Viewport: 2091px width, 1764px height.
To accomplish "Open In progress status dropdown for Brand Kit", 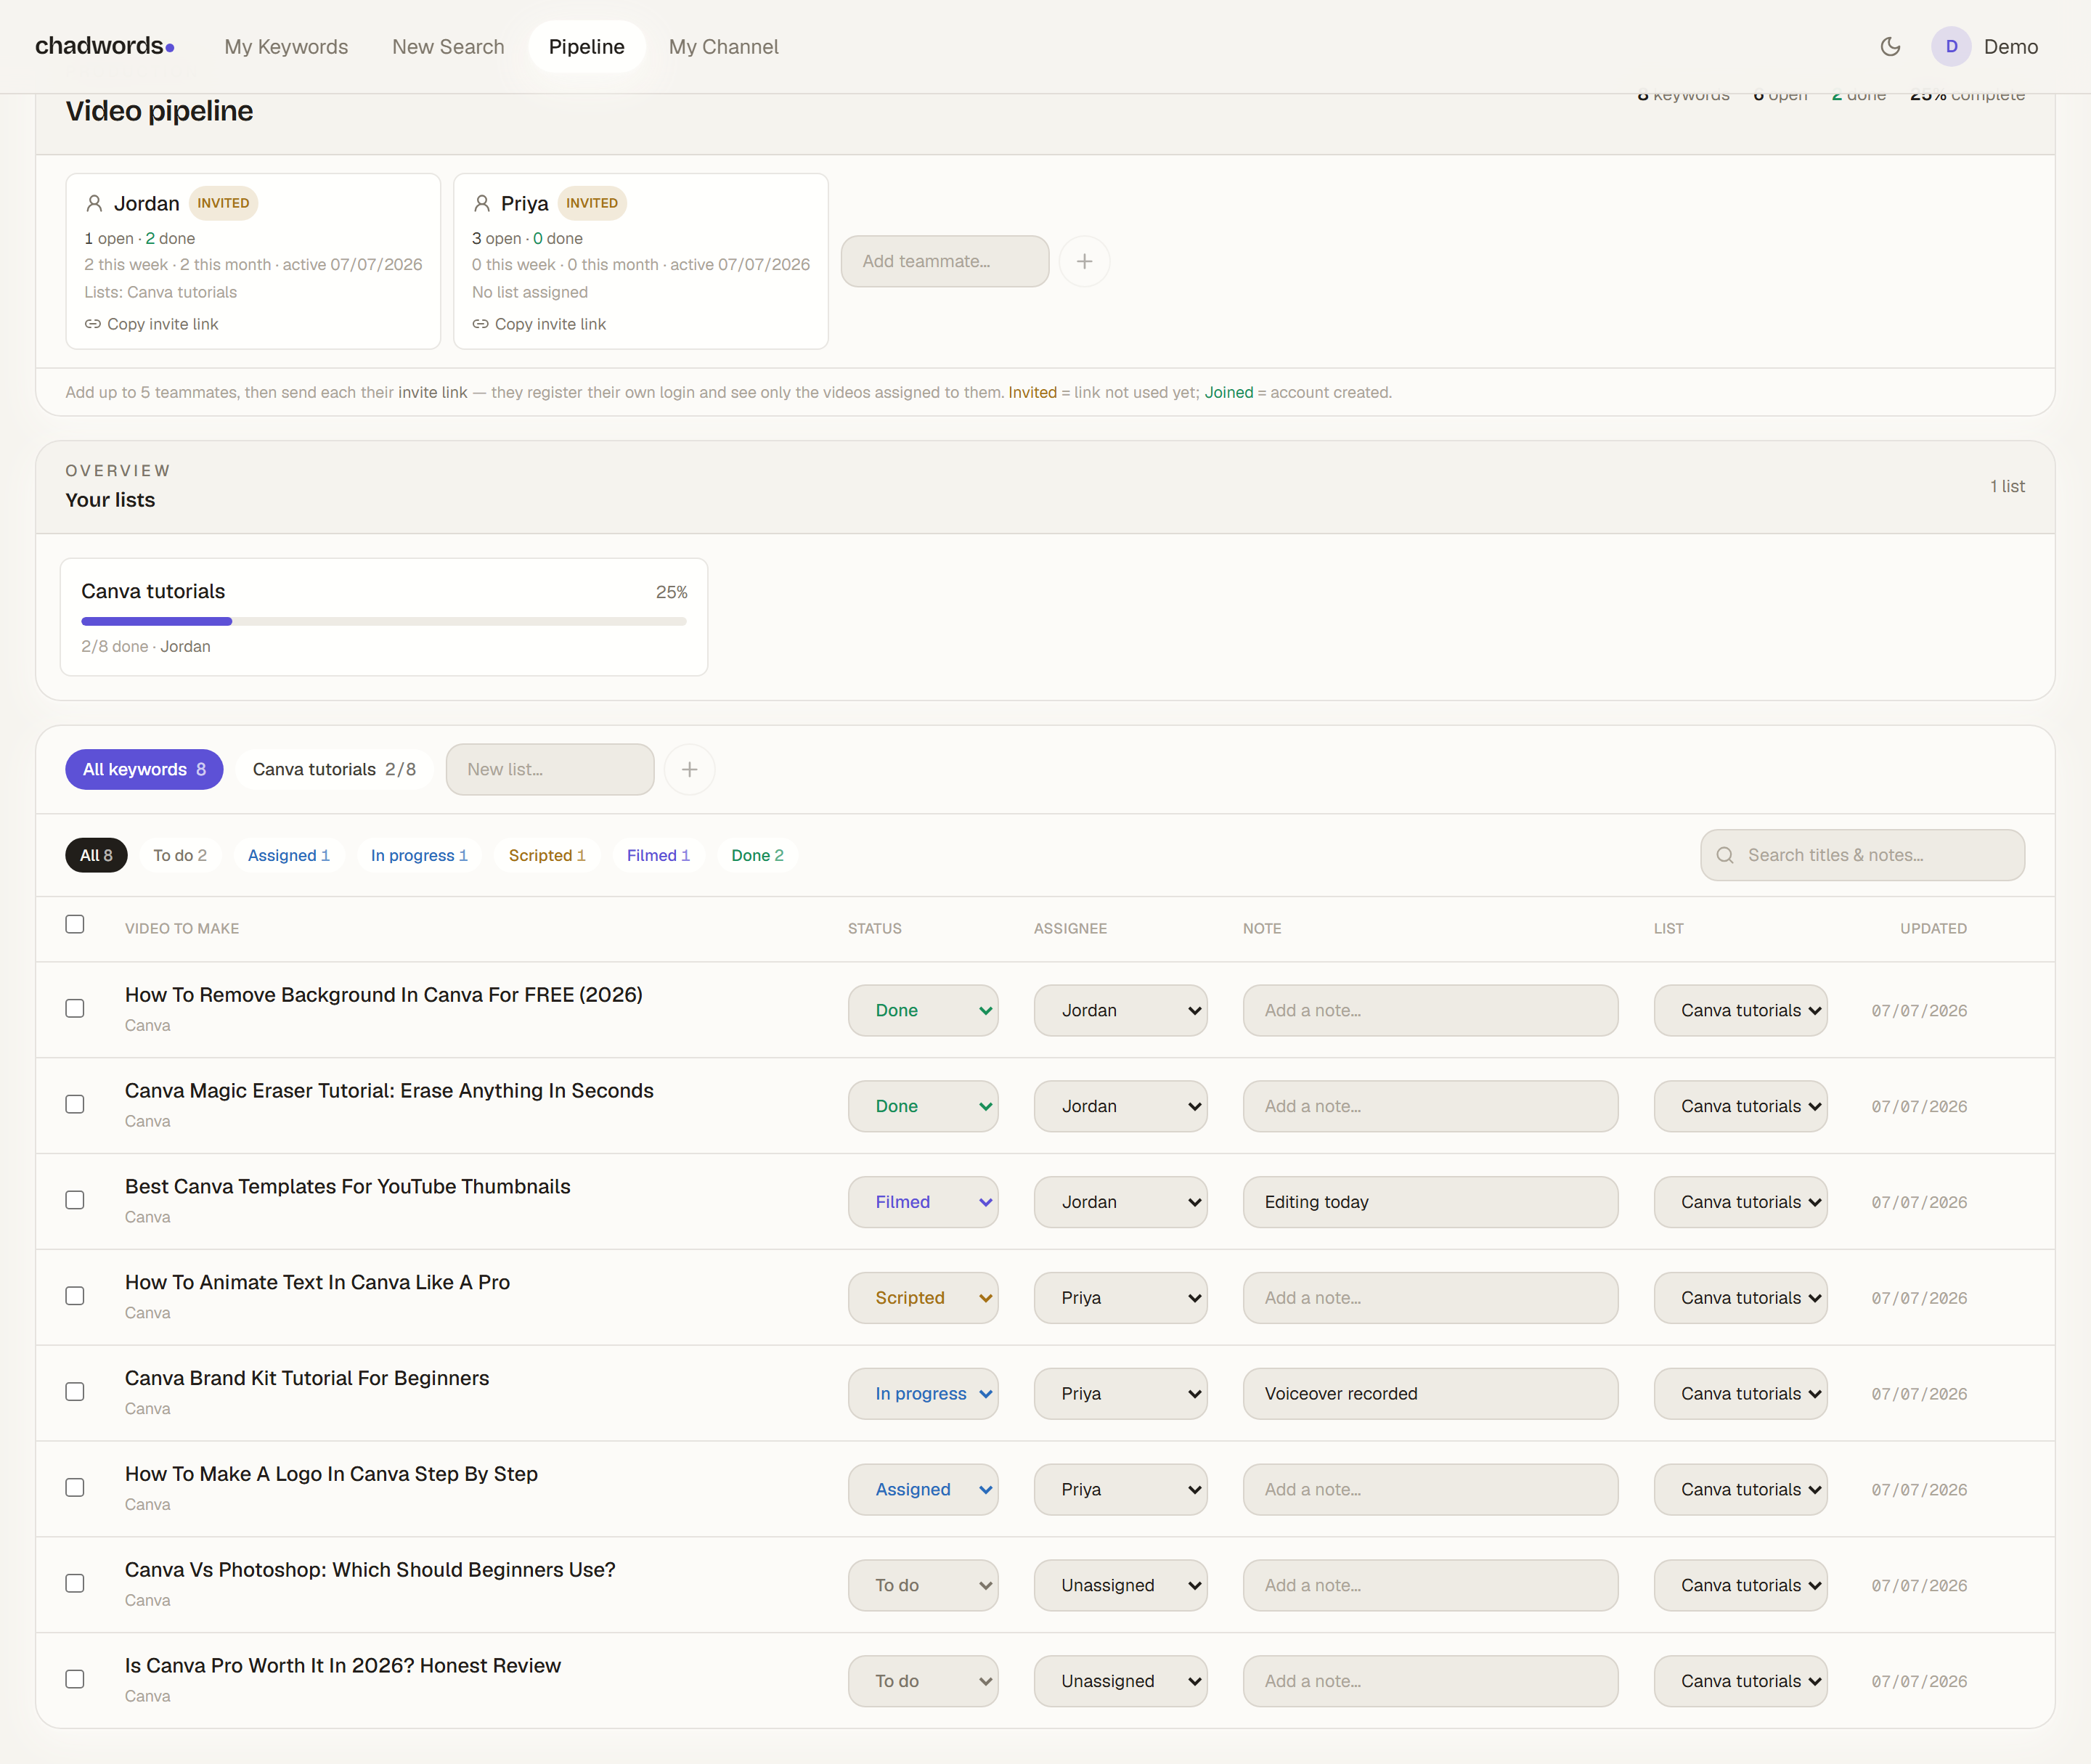I will [923, 1394].
